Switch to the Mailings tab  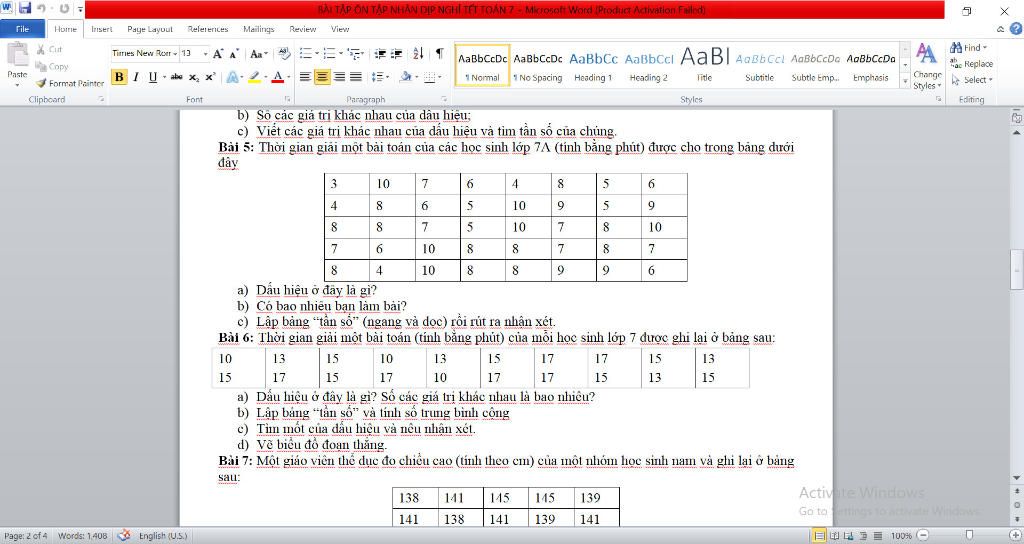tap(259, 29)
